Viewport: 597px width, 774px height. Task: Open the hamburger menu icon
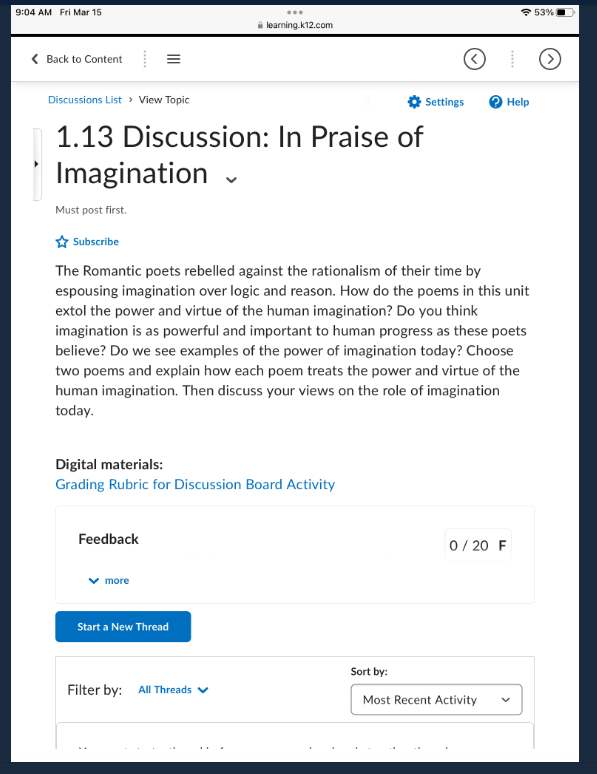click(x=173, y=59)
